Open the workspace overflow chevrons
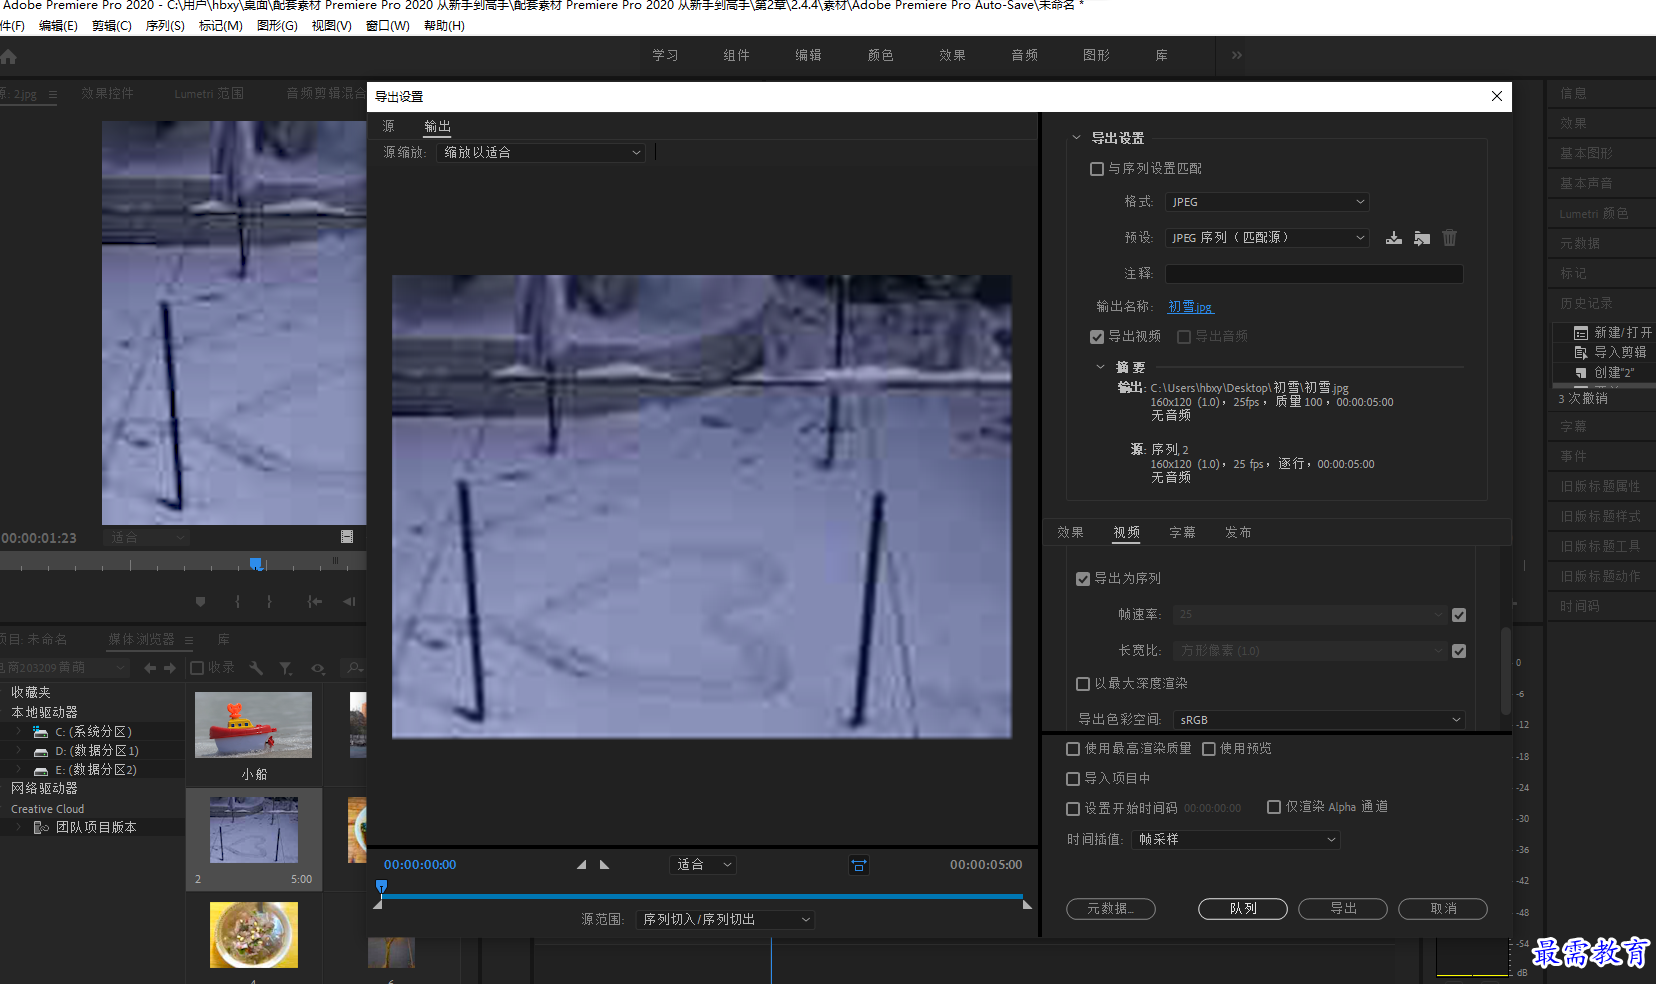 click(x=1237, y=55)
